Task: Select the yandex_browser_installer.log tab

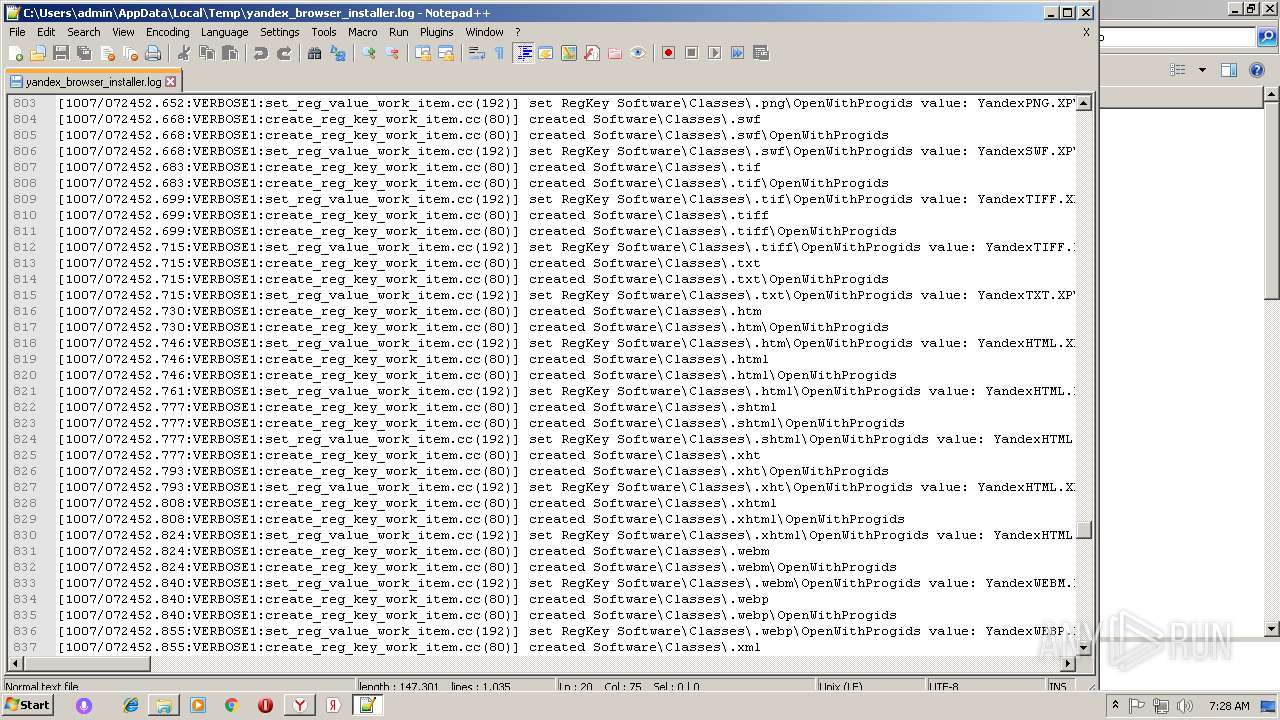Action: (x=92, y=82)
